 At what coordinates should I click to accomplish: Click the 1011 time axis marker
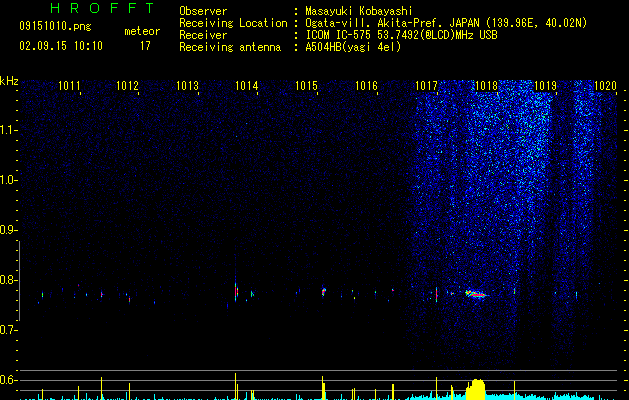(69, 86)
